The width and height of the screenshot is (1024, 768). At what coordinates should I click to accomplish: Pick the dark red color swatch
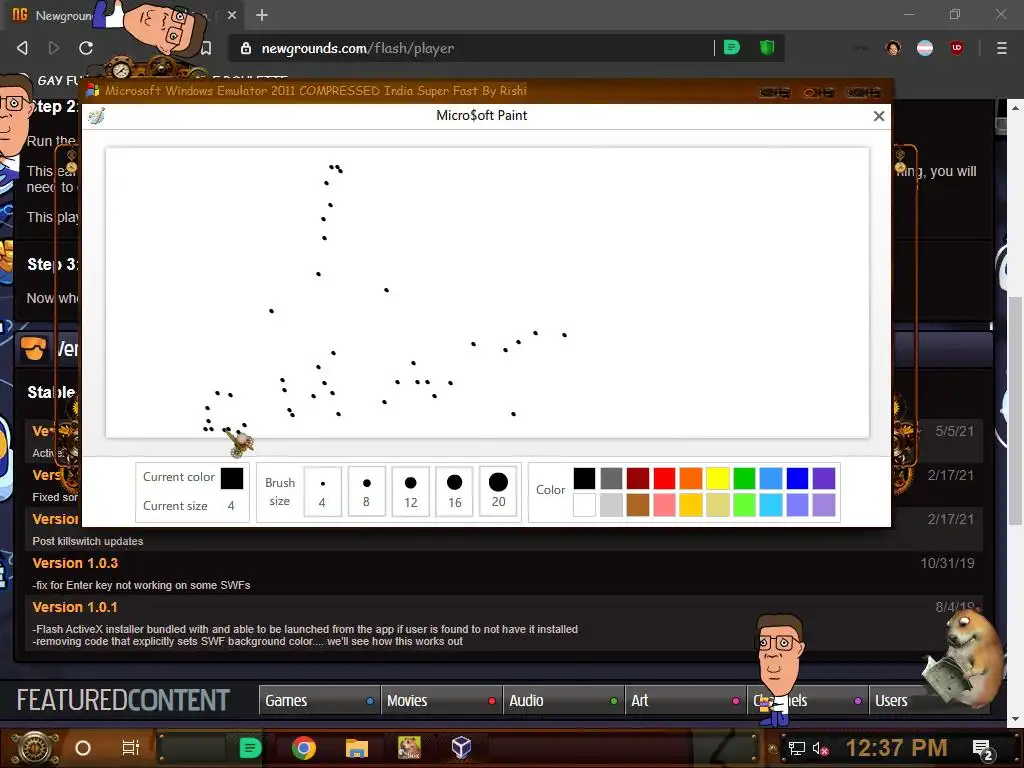(x=638, y=478)
